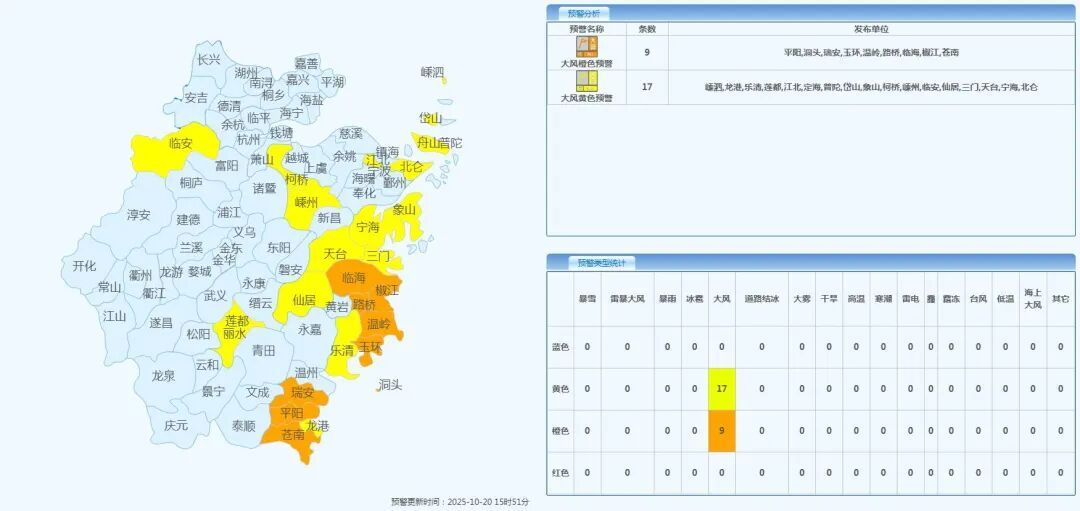
Task: Click the 发布单位 column header
Action: [x=871, y=29]
